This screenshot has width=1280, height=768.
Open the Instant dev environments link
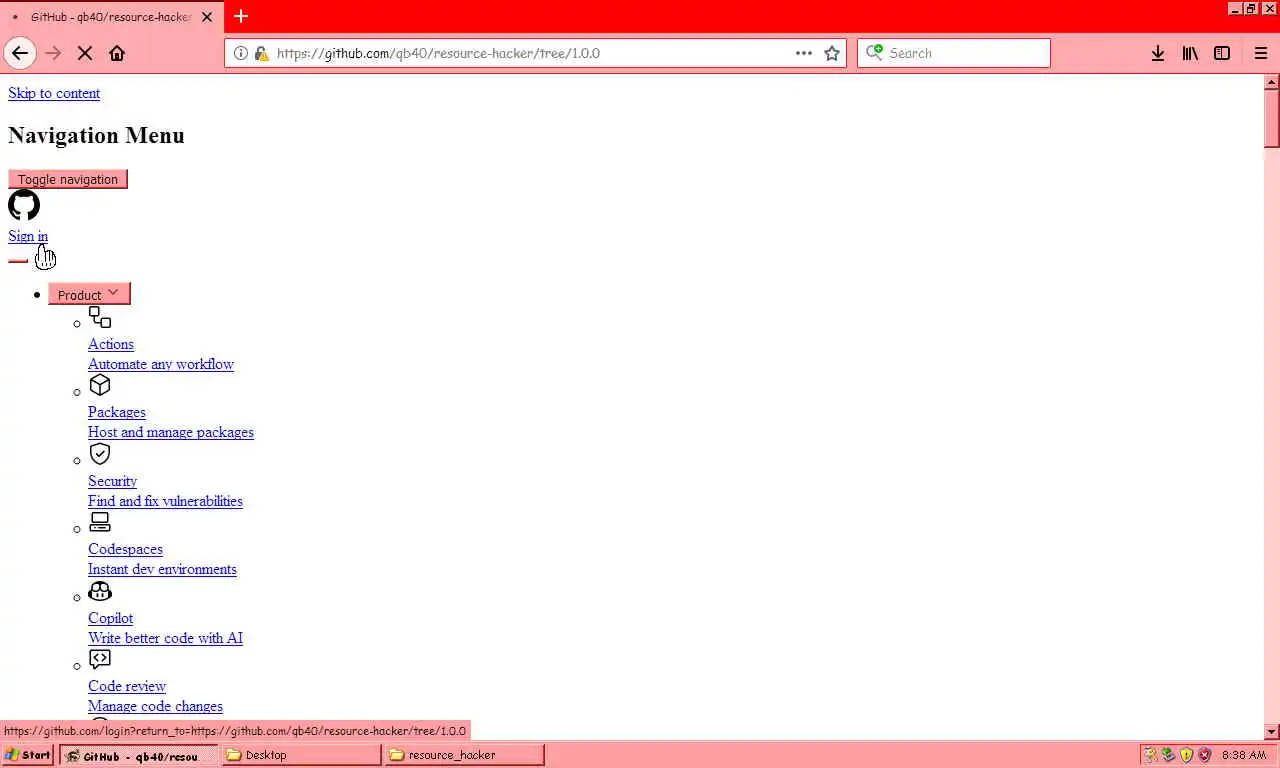162,569
